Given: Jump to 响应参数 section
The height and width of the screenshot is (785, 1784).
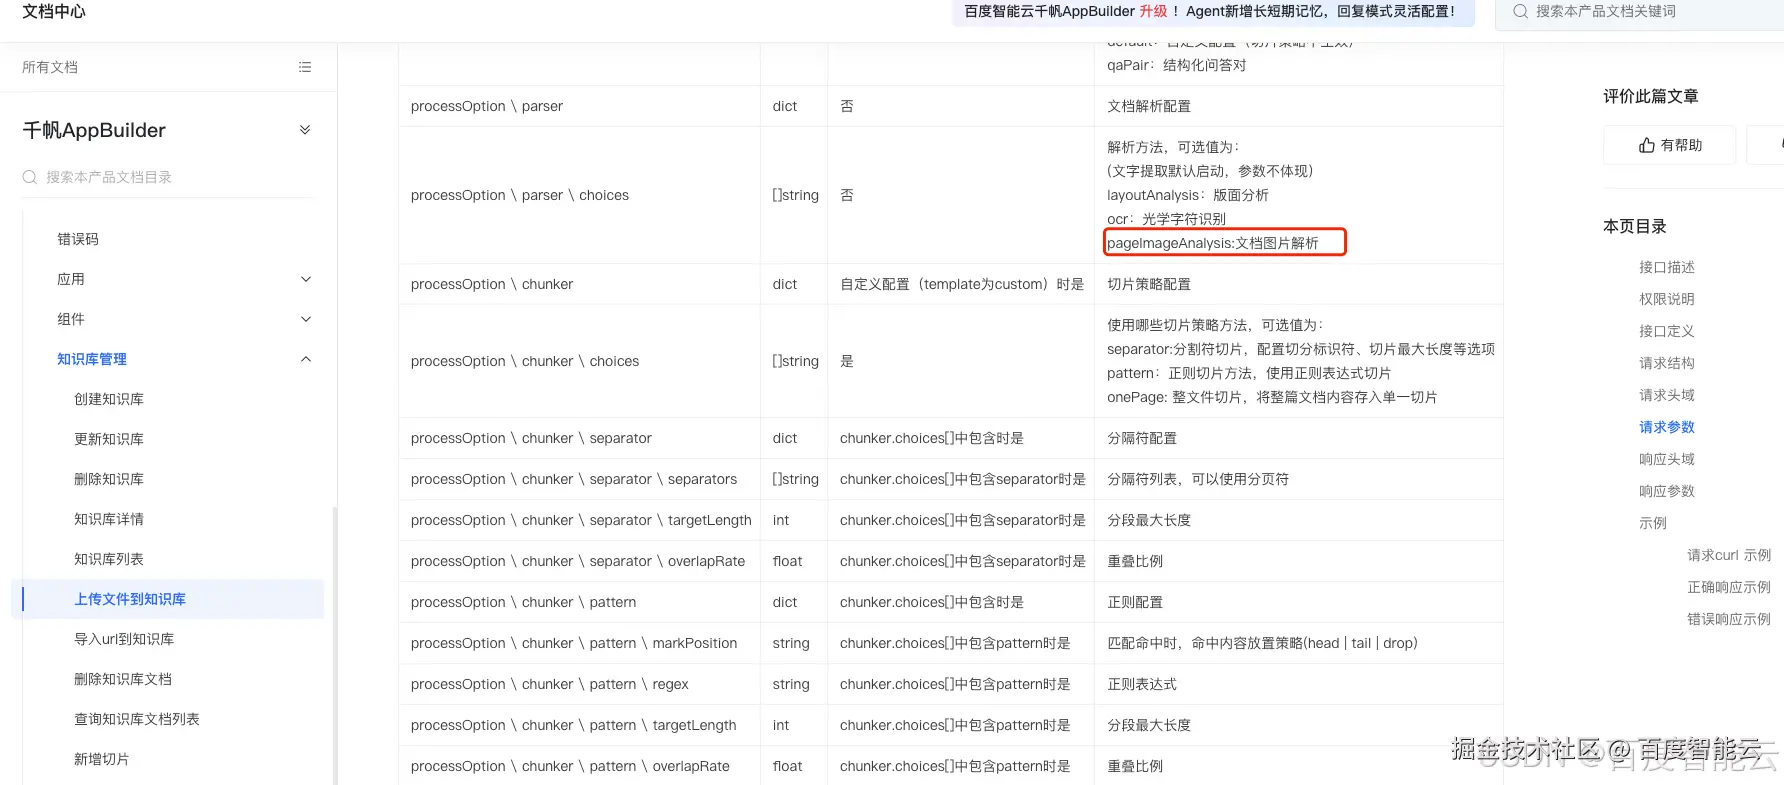Looking at the screenshot, I should [x=1667, y=491].
